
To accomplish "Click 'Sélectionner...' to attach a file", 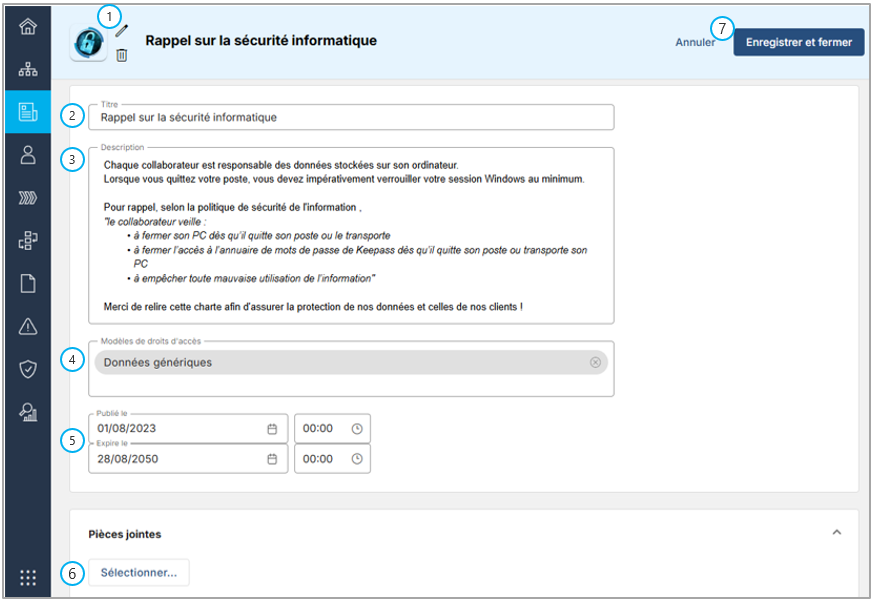I will [x=139, y=573].
